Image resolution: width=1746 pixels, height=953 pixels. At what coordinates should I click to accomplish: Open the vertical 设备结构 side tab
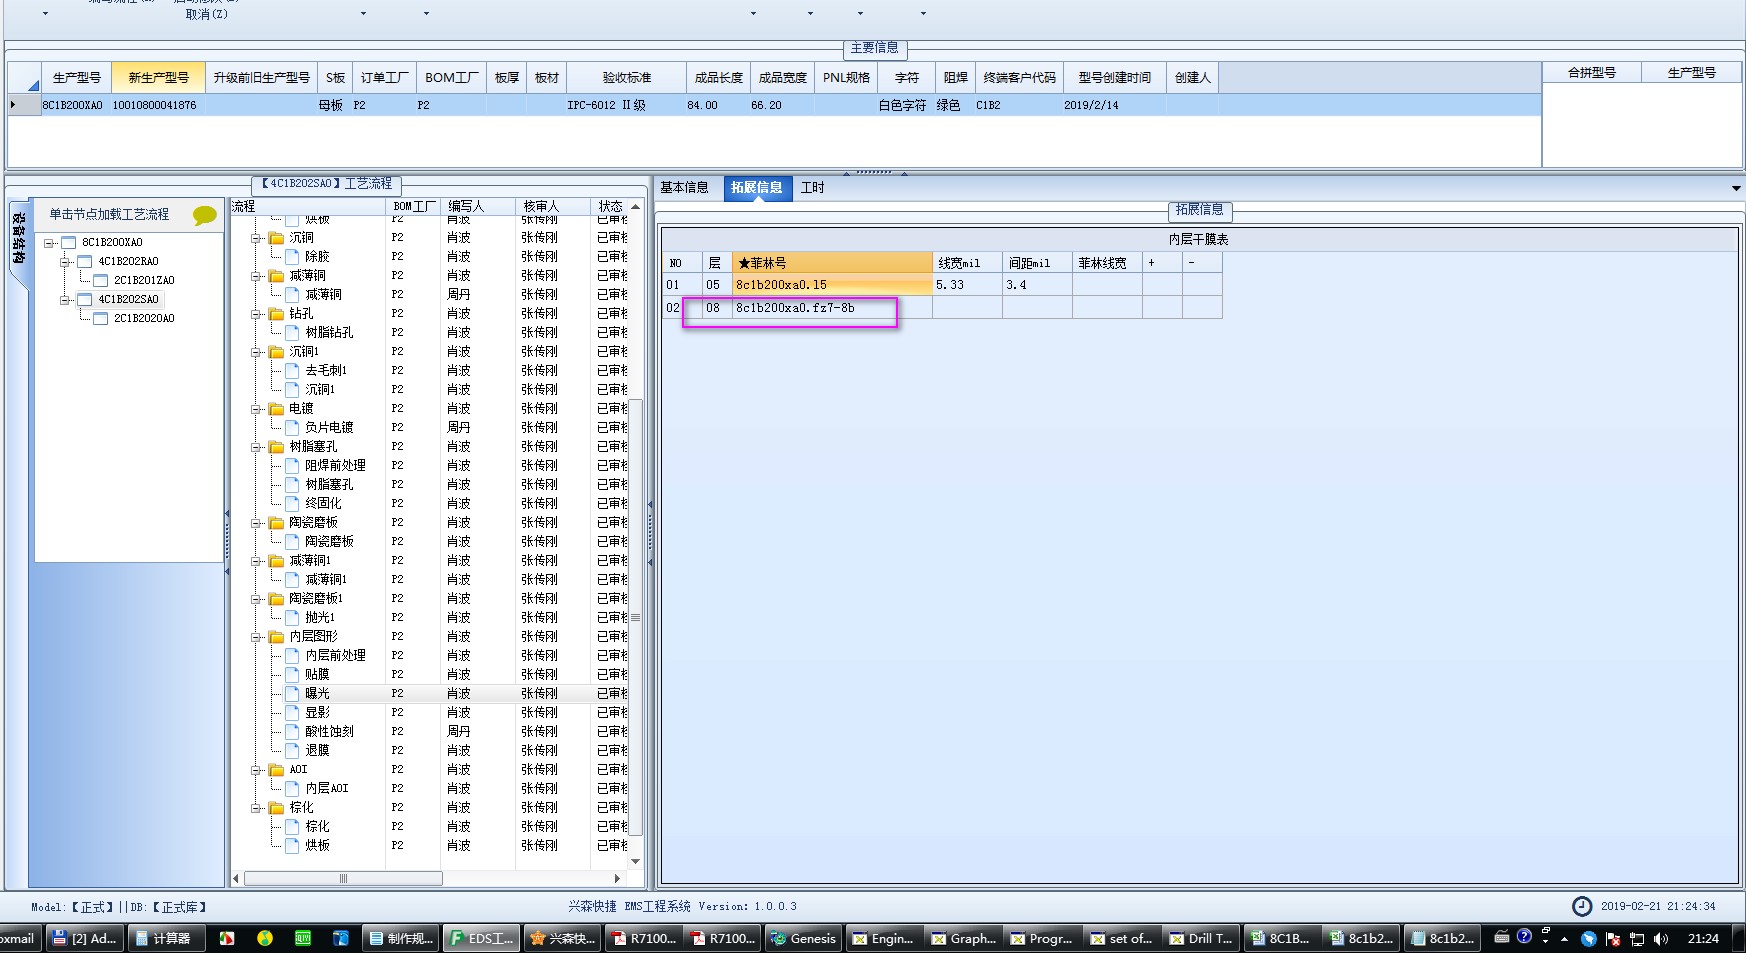click(x=18, y=239)
